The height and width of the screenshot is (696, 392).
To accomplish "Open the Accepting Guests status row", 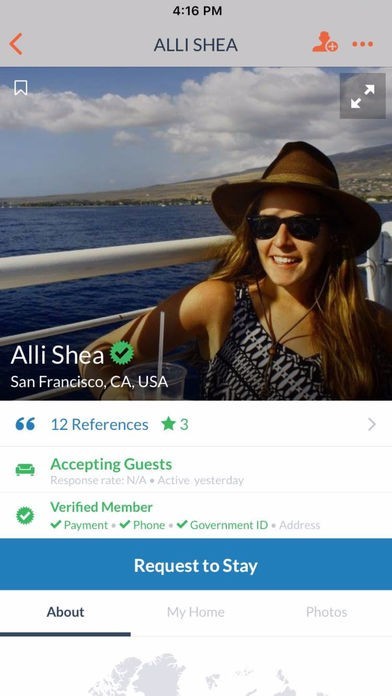I will (196, 470).
